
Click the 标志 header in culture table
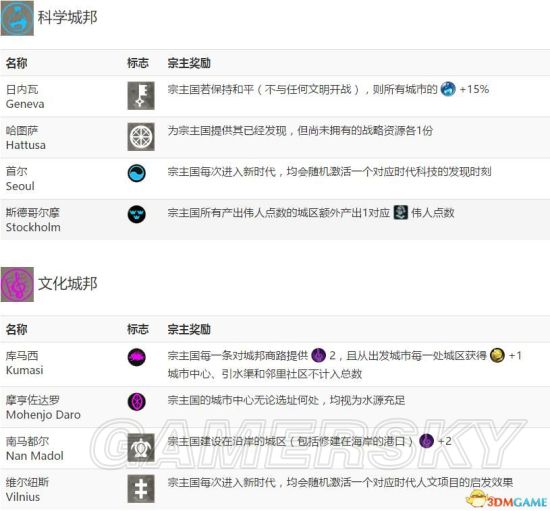pyautogui.click(x=138, y=329)
